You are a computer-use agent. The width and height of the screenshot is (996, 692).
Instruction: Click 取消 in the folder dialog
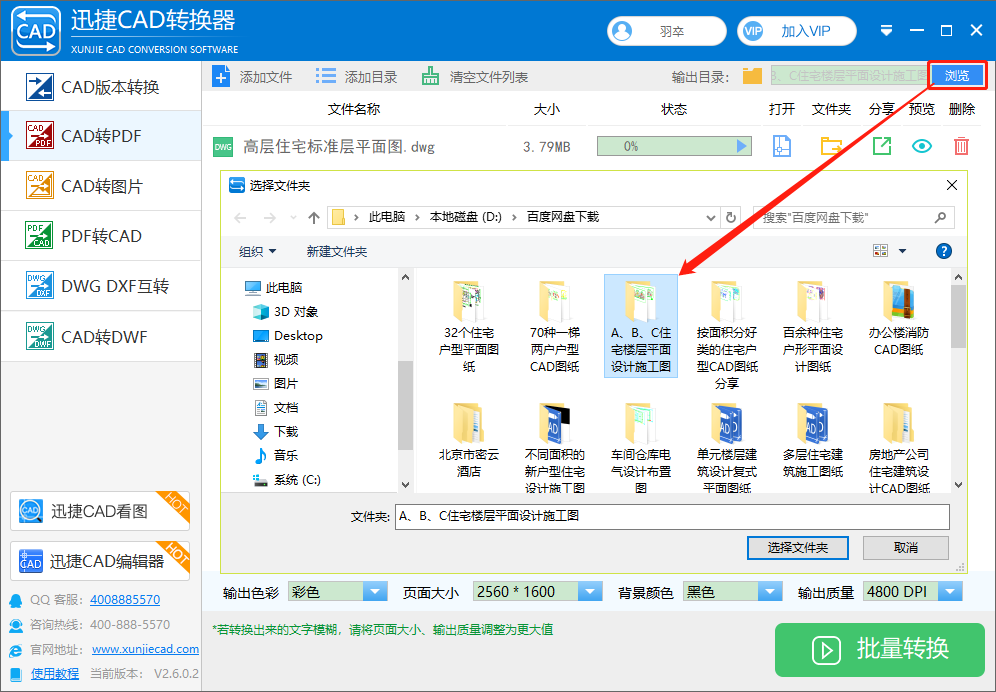pos(906,548)
